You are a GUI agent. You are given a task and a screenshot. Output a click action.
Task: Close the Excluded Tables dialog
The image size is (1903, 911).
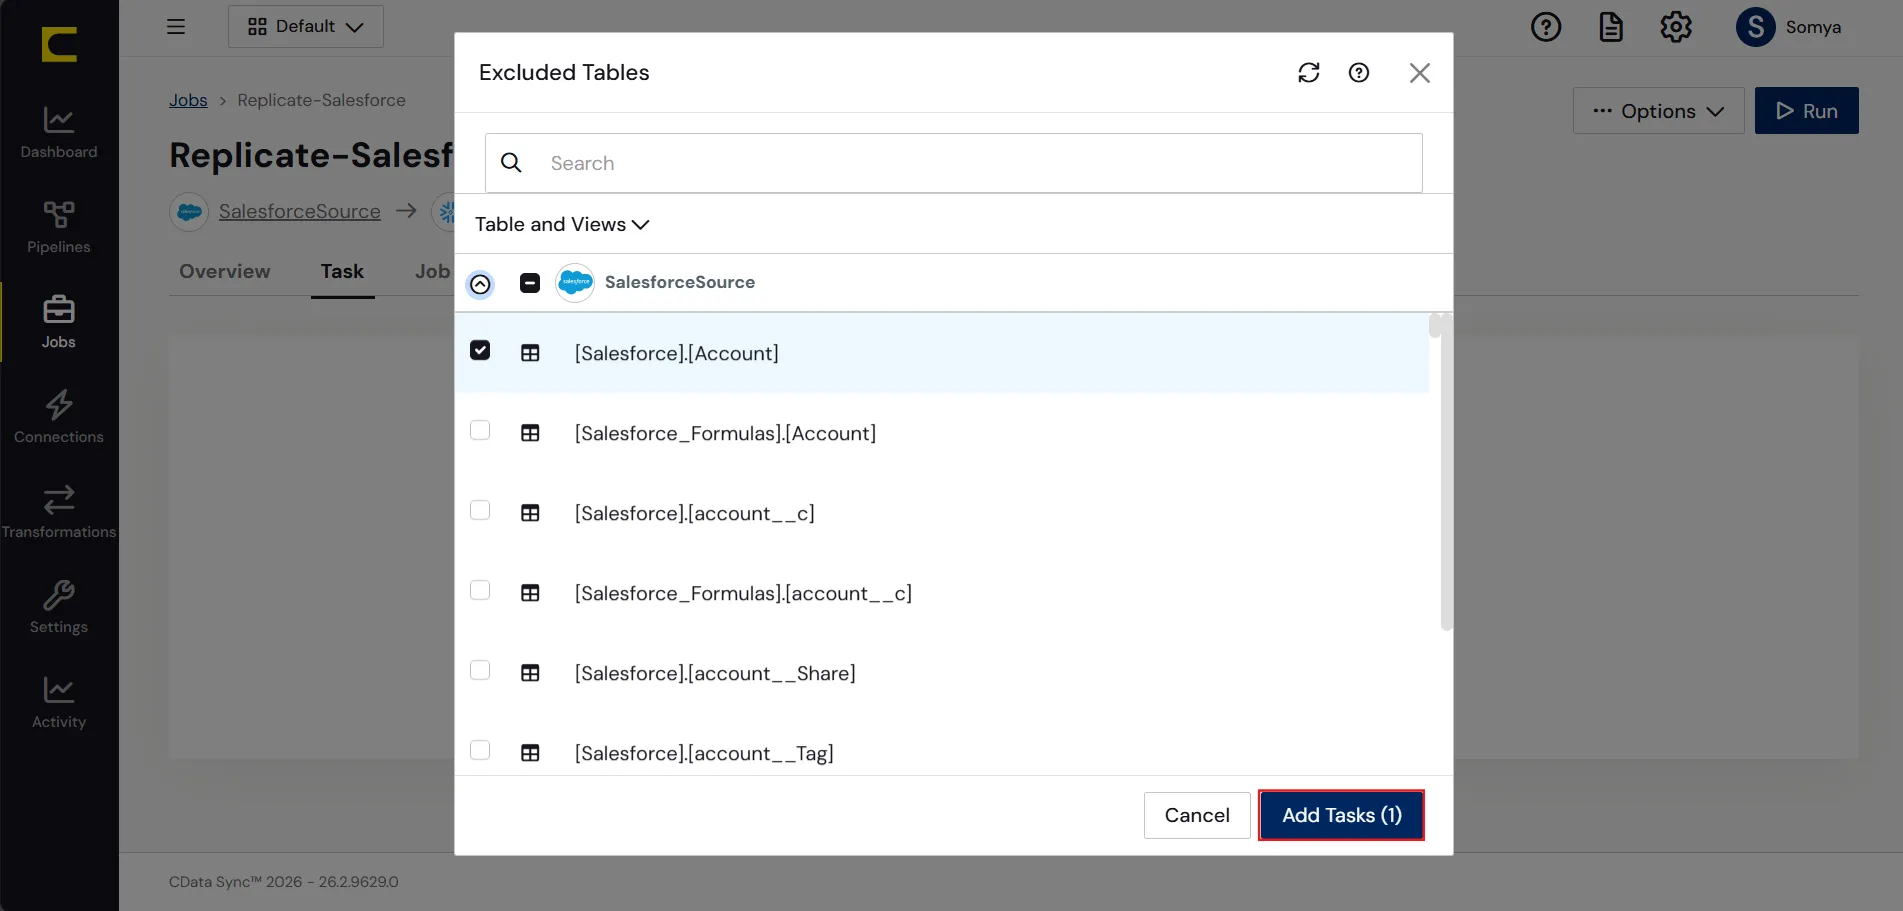tap(1420, 73)
